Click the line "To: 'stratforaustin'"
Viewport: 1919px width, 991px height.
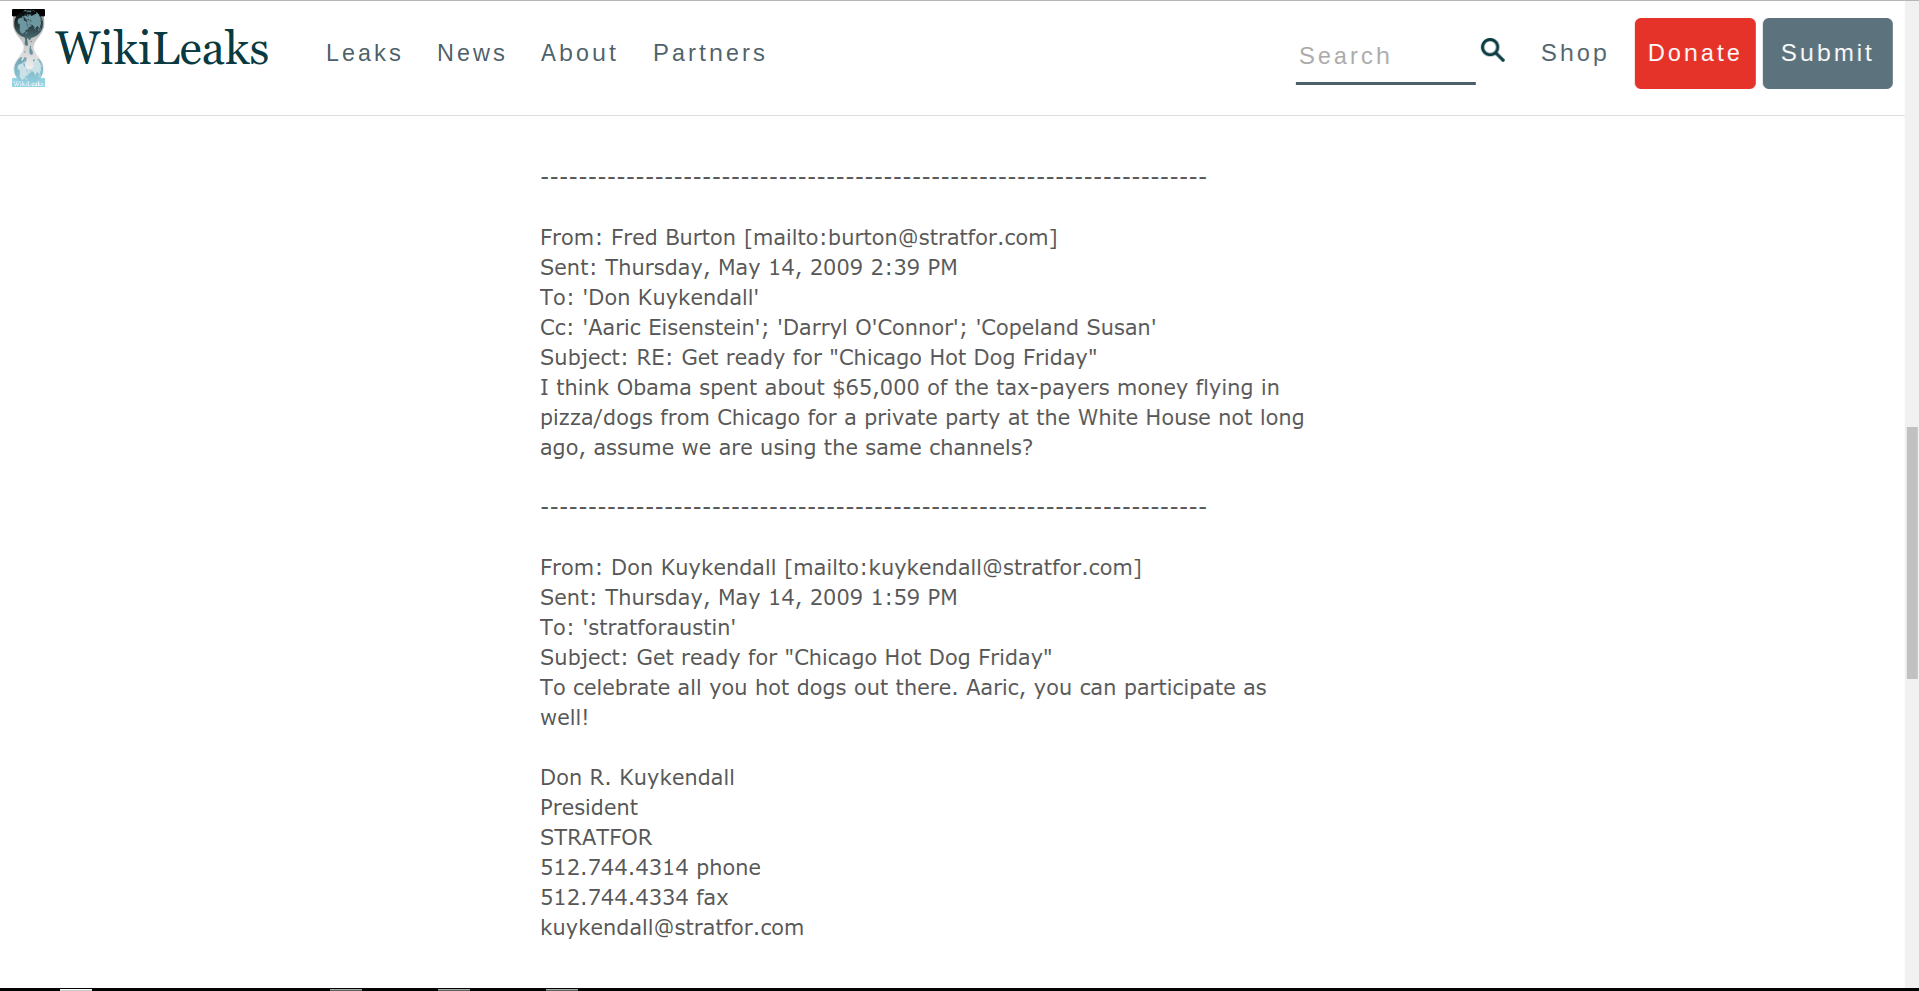(x=638, y=628)
